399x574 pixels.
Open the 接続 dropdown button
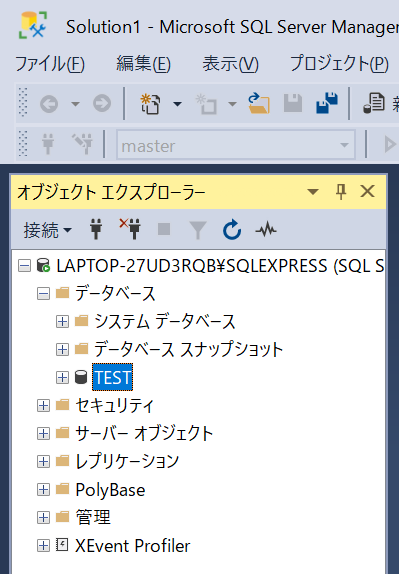point(48,230)
